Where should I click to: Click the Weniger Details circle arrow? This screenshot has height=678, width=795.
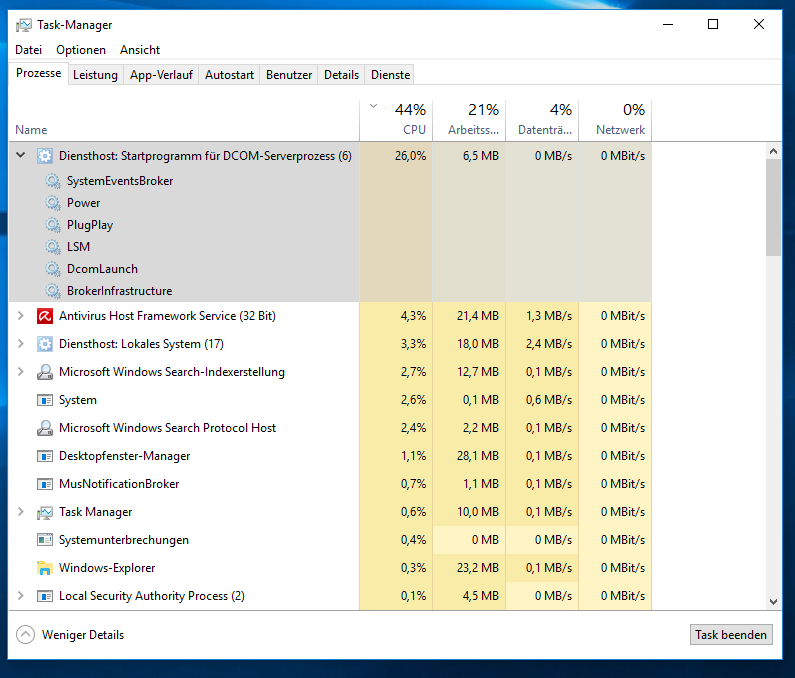25,634
